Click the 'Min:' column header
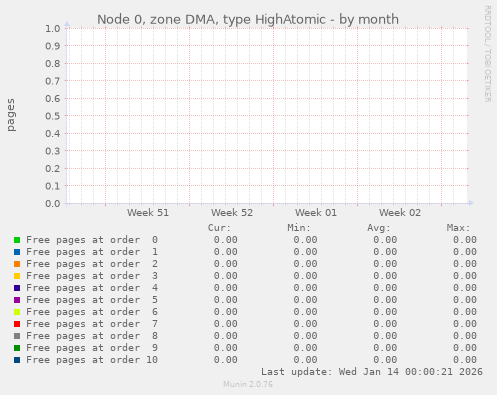Screen dimensions: 497x395 299,228
